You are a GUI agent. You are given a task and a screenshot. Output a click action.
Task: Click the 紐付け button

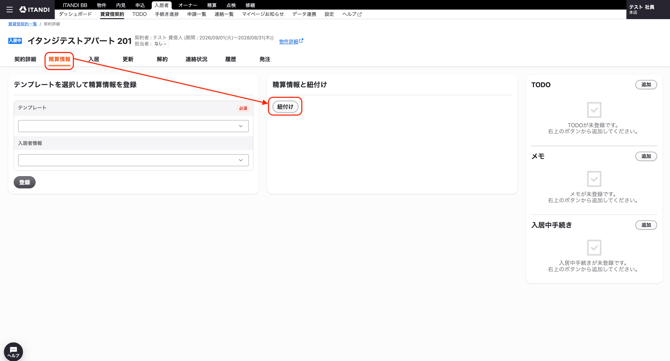[285, 107]
